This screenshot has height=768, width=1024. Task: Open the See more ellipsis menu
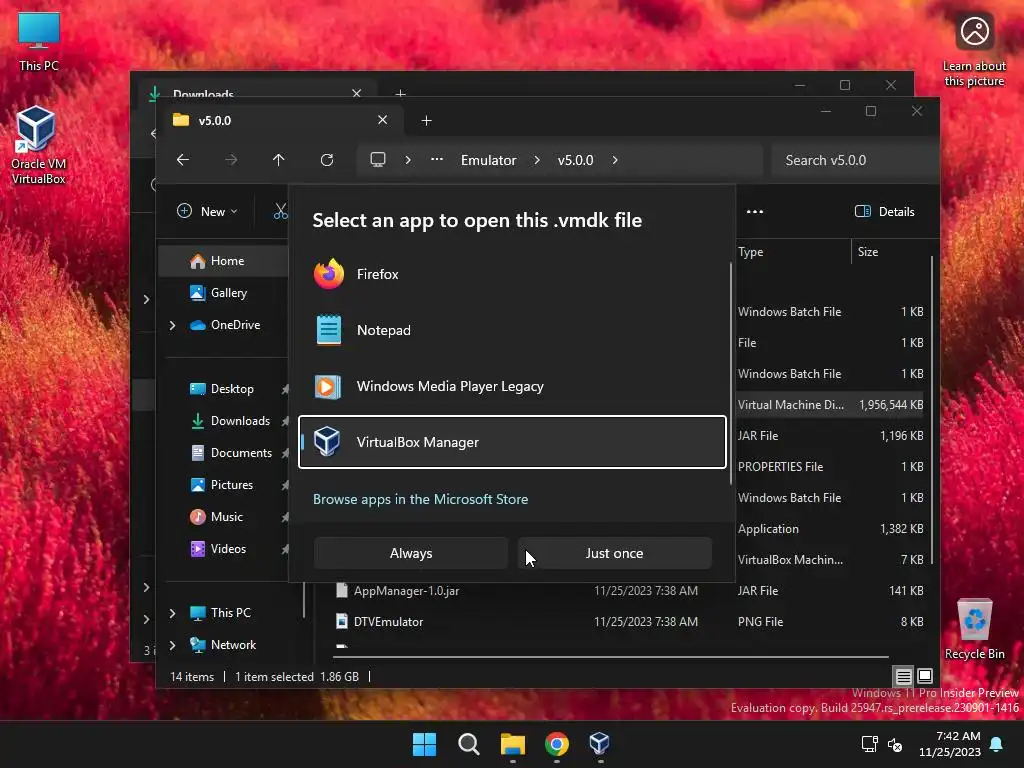[755, 212]
